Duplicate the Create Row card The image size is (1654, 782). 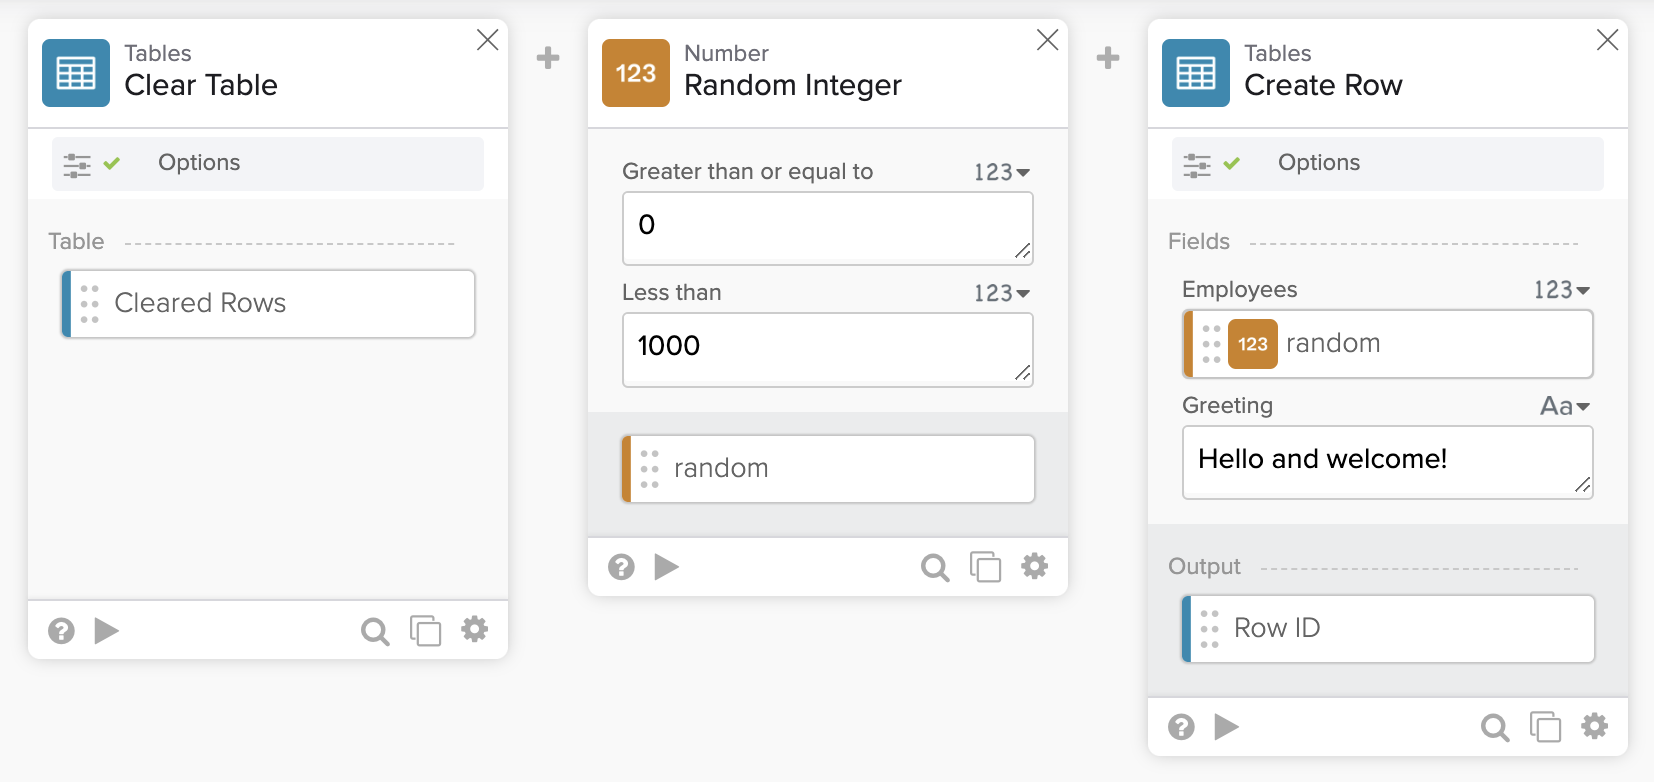(x=1545, y=727)
